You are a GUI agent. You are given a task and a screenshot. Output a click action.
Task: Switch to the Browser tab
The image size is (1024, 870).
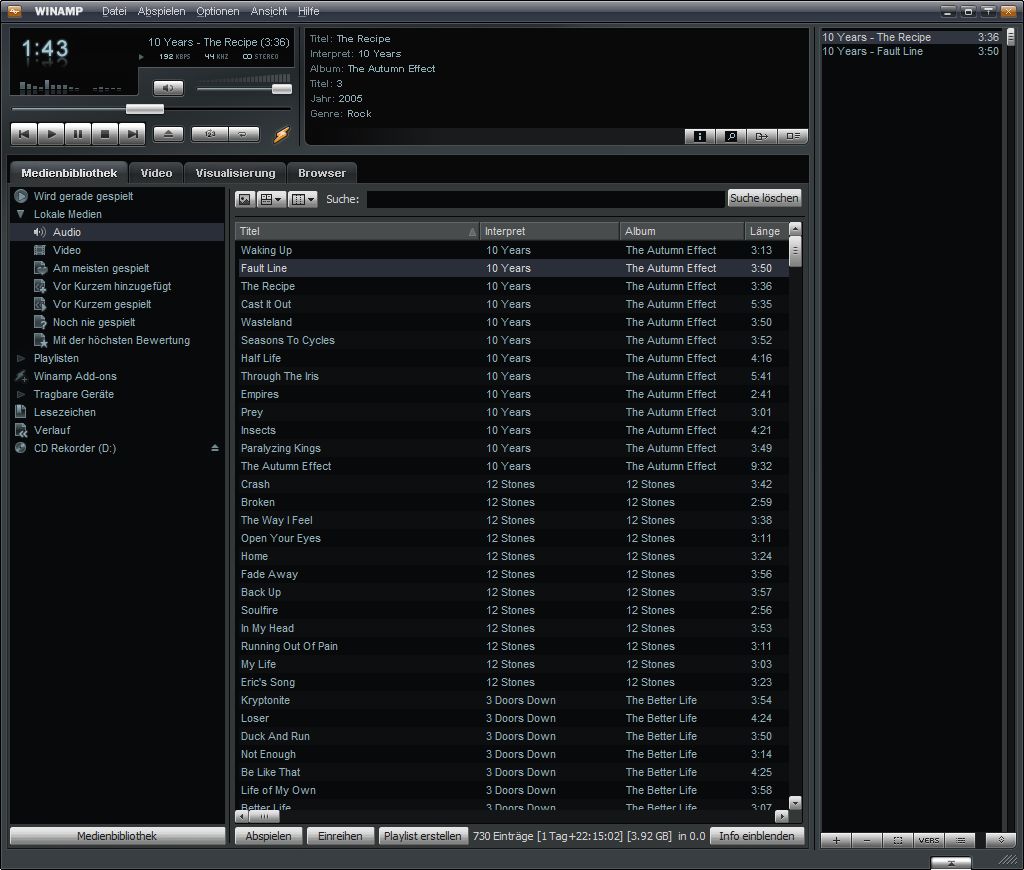point(321,173)
